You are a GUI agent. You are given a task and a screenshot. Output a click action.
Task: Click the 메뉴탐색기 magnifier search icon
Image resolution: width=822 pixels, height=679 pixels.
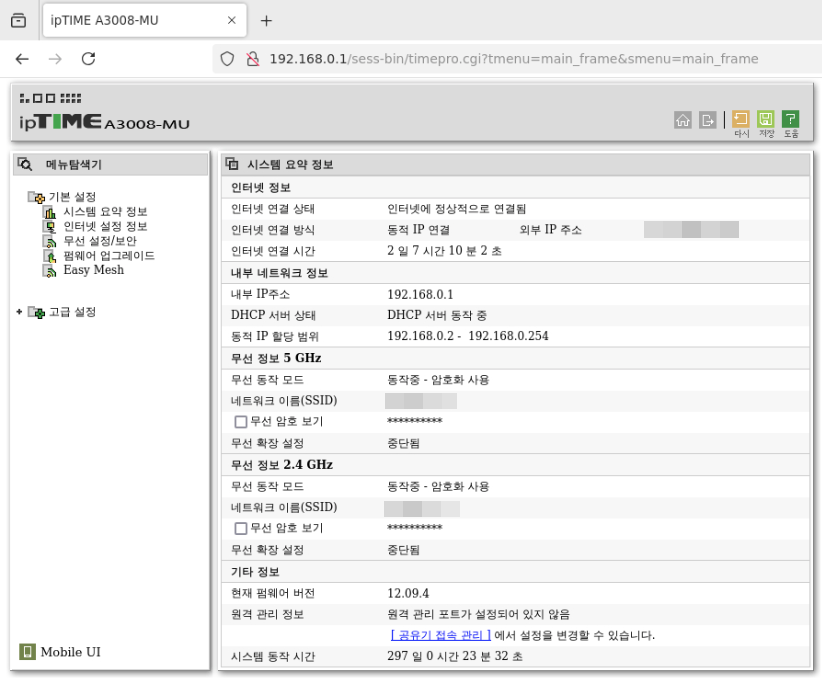[x=26, y=164]
